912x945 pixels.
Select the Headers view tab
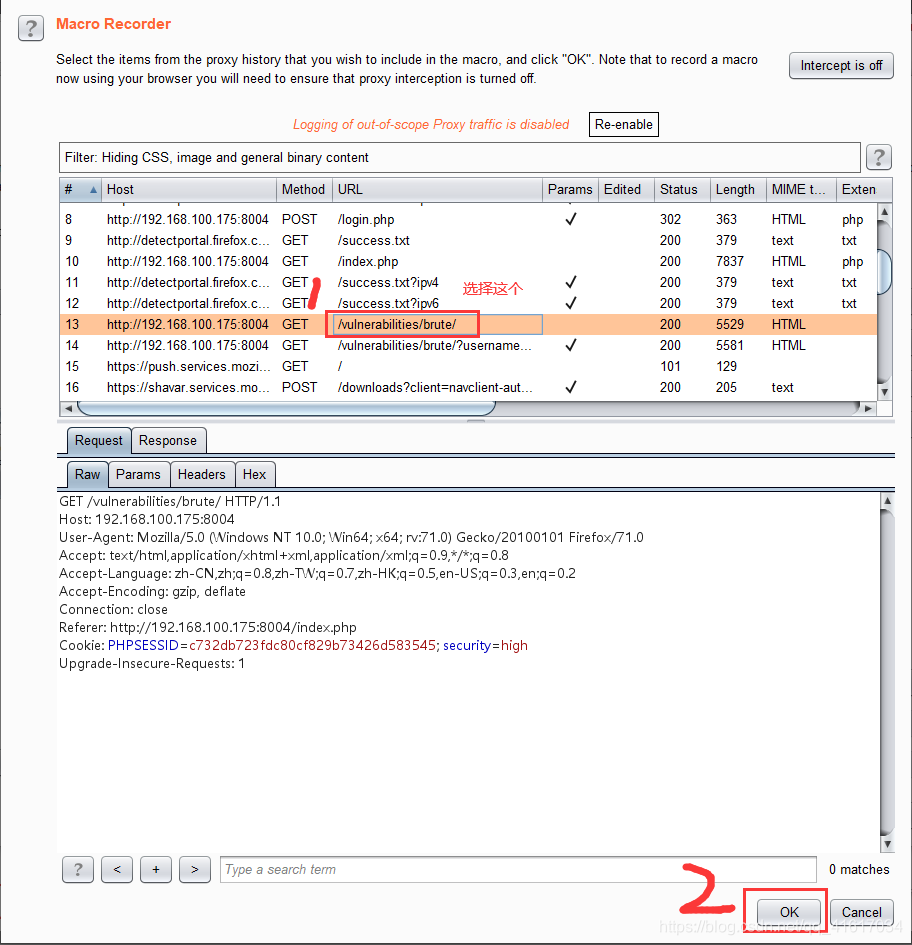201,474
